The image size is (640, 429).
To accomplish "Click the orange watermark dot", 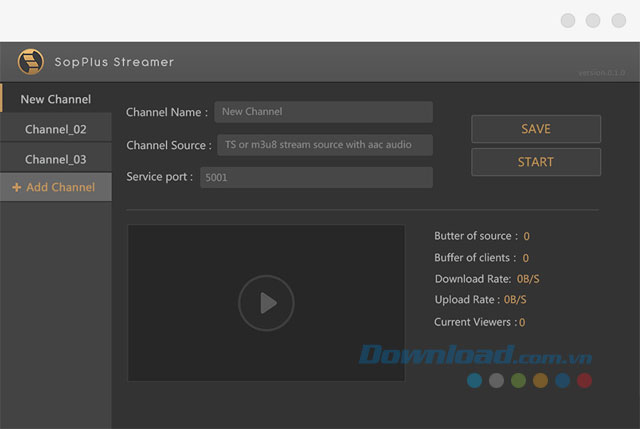I will pos(540,381).
